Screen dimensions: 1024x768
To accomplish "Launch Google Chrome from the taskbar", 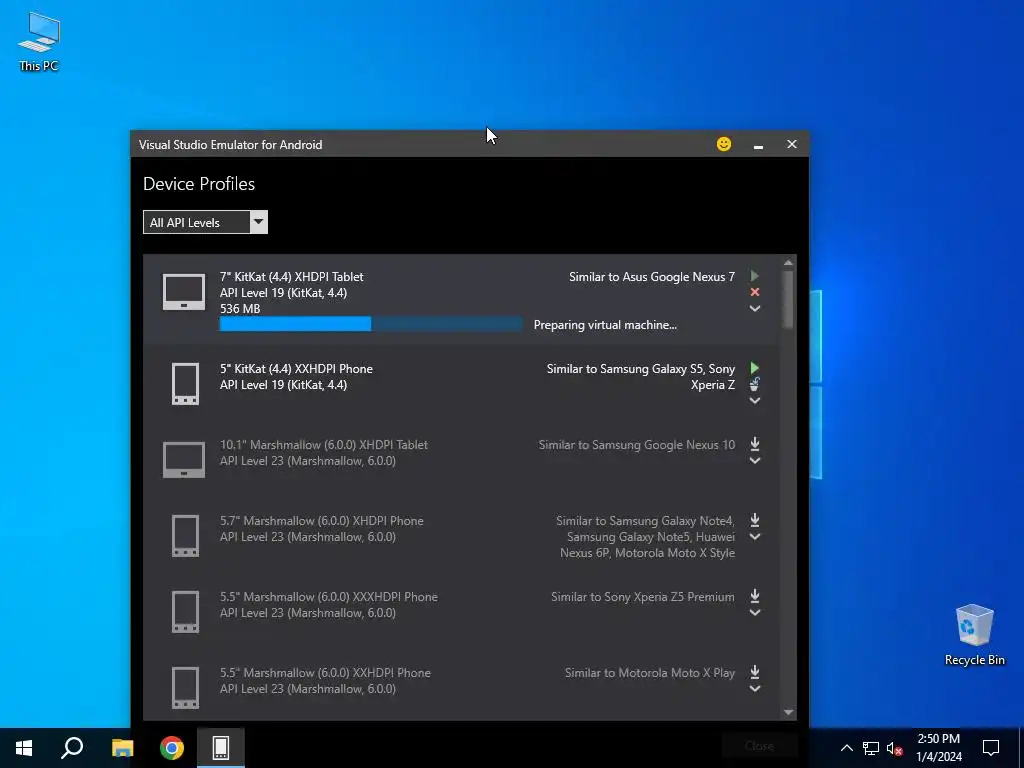I will pos(172,748).
